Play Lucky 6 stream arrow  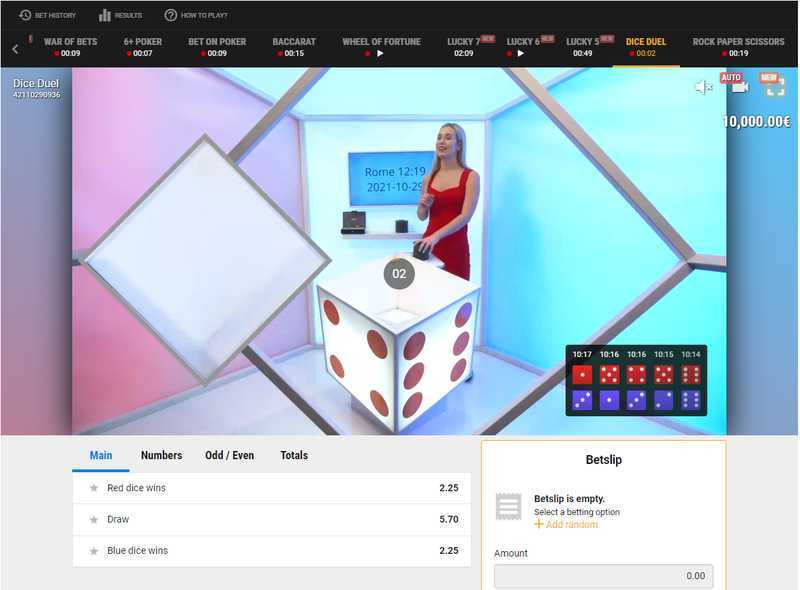(x=520, y=53)
